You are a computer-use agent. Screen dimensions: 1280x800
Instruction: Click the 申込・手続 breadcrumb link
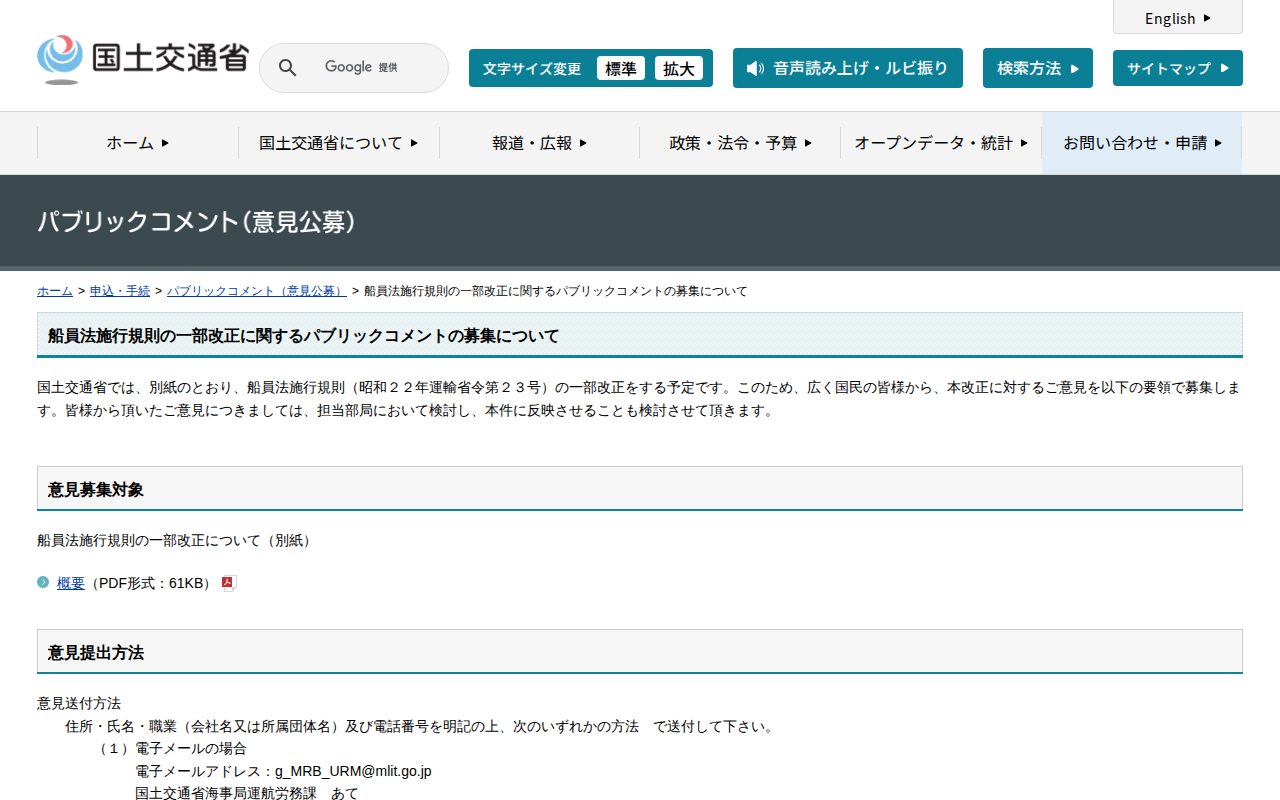click(119, 290)
